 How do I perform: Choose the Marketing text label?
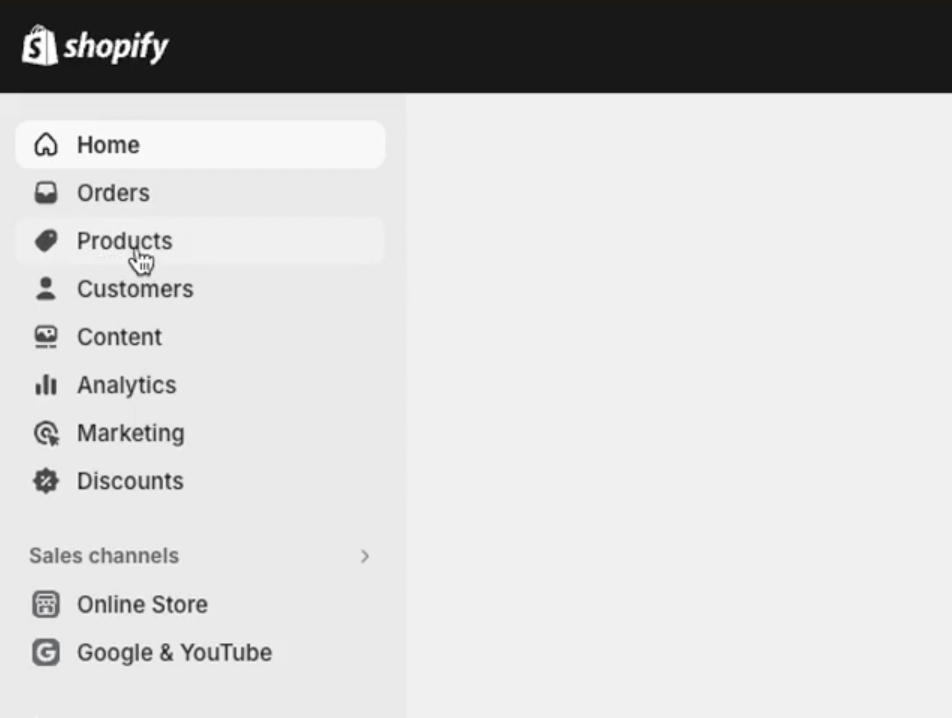(x=131, y=433)
